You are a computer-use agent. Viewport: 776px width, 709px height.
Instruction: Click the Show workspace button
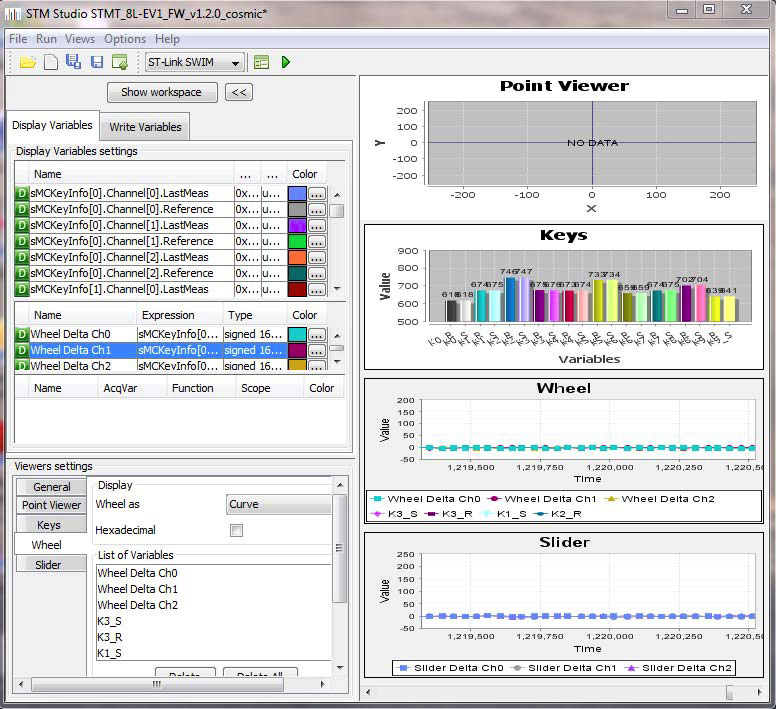(x=161, y=92)
